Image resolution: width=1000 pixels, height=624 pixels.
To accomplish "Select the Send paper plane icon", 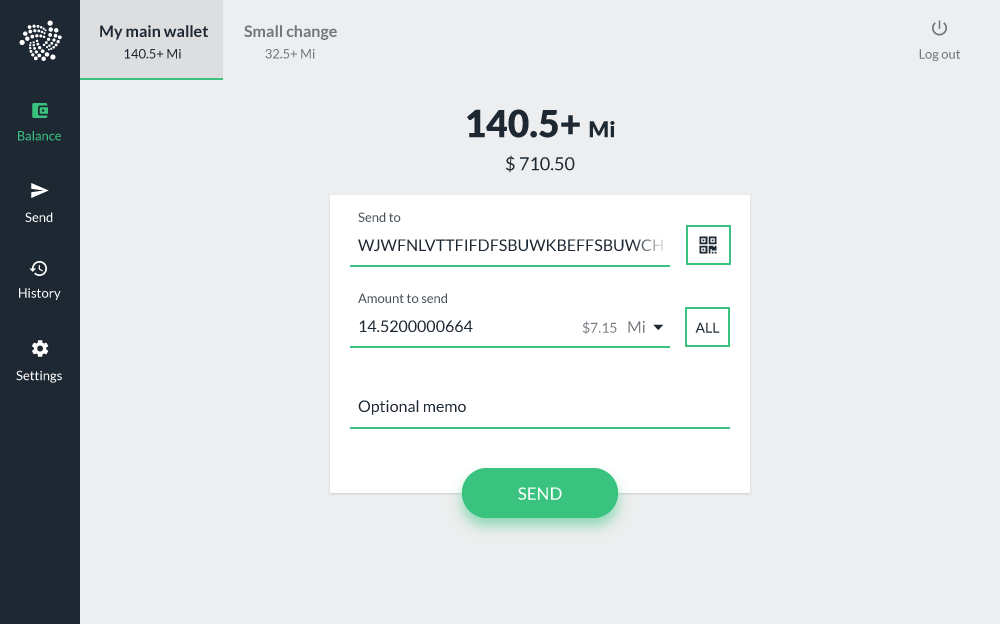I will [x=40, y=190].
